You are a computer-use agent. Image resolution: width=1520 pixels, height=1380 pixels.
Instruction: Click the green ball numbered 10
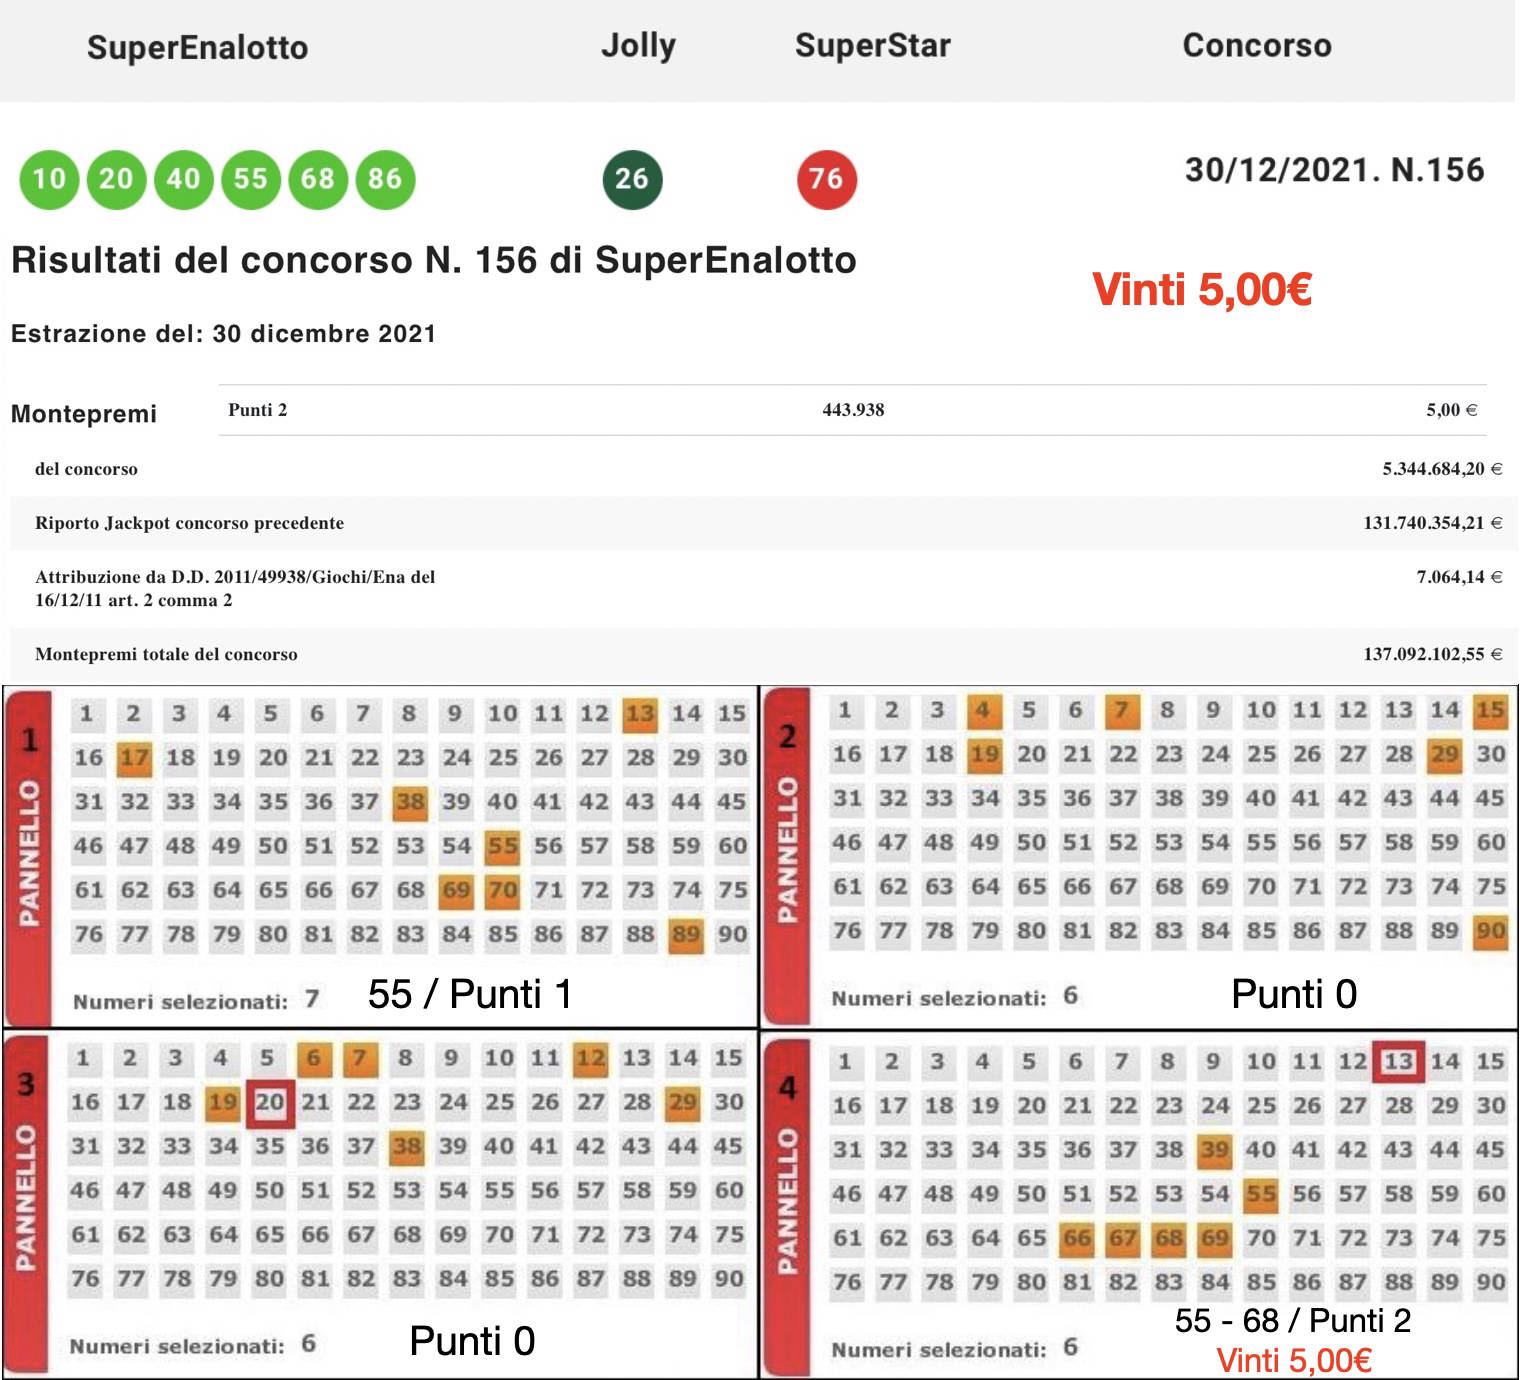click(x=49, y=179)
